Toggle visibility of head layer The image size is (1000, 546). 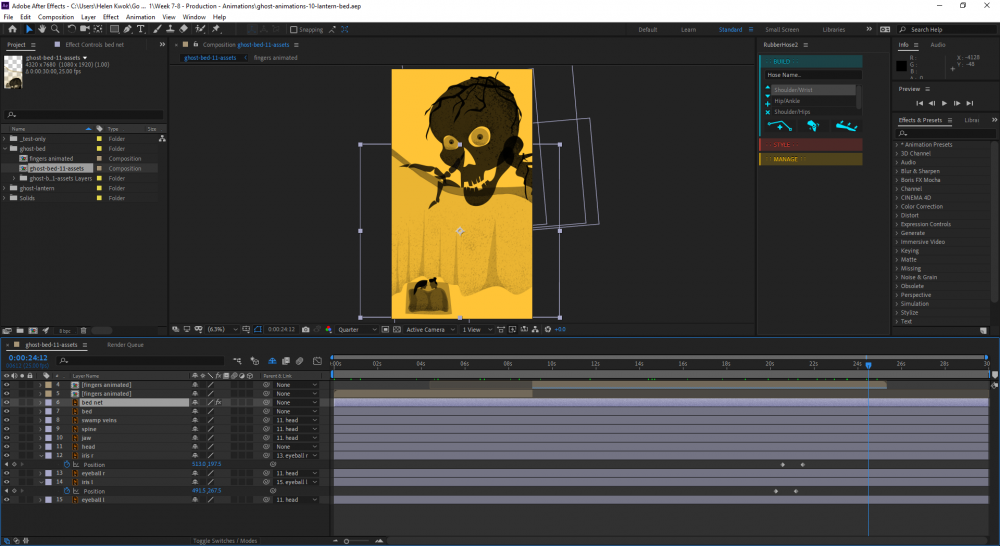(x=6, y=446)
